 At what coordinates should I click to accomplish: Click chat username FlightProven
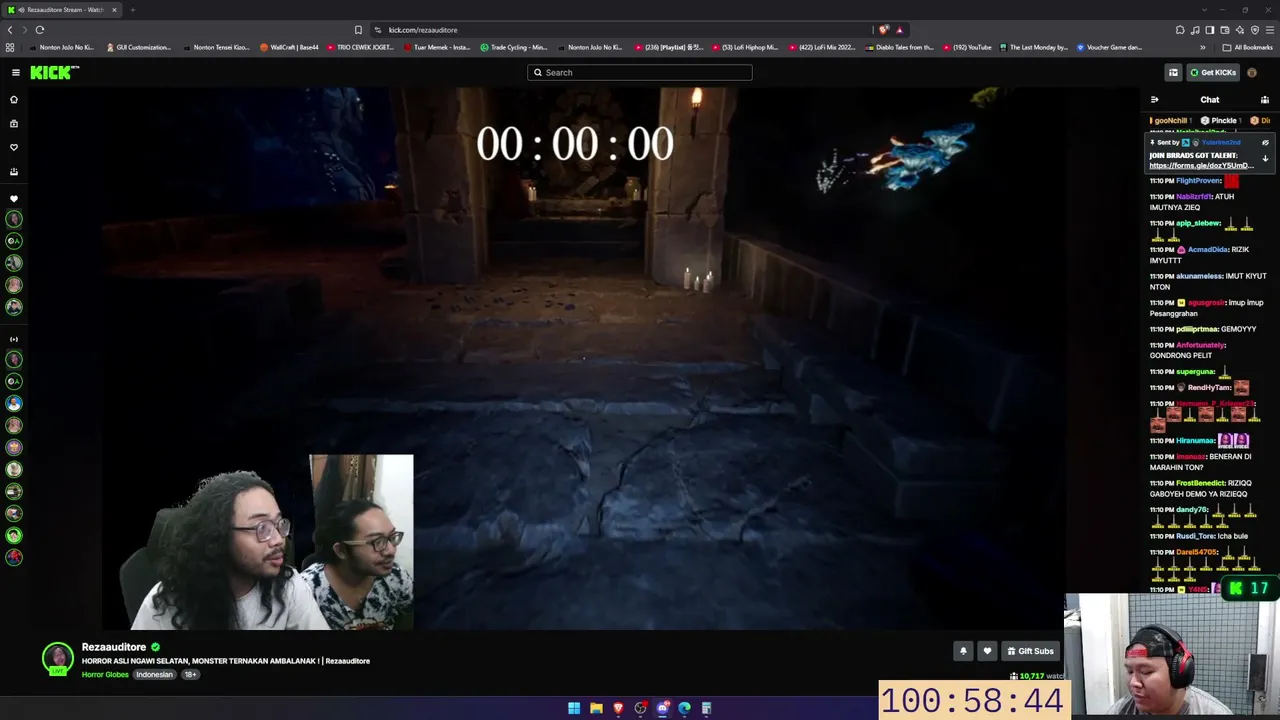pyautogui.click(x=1198, y=181)
